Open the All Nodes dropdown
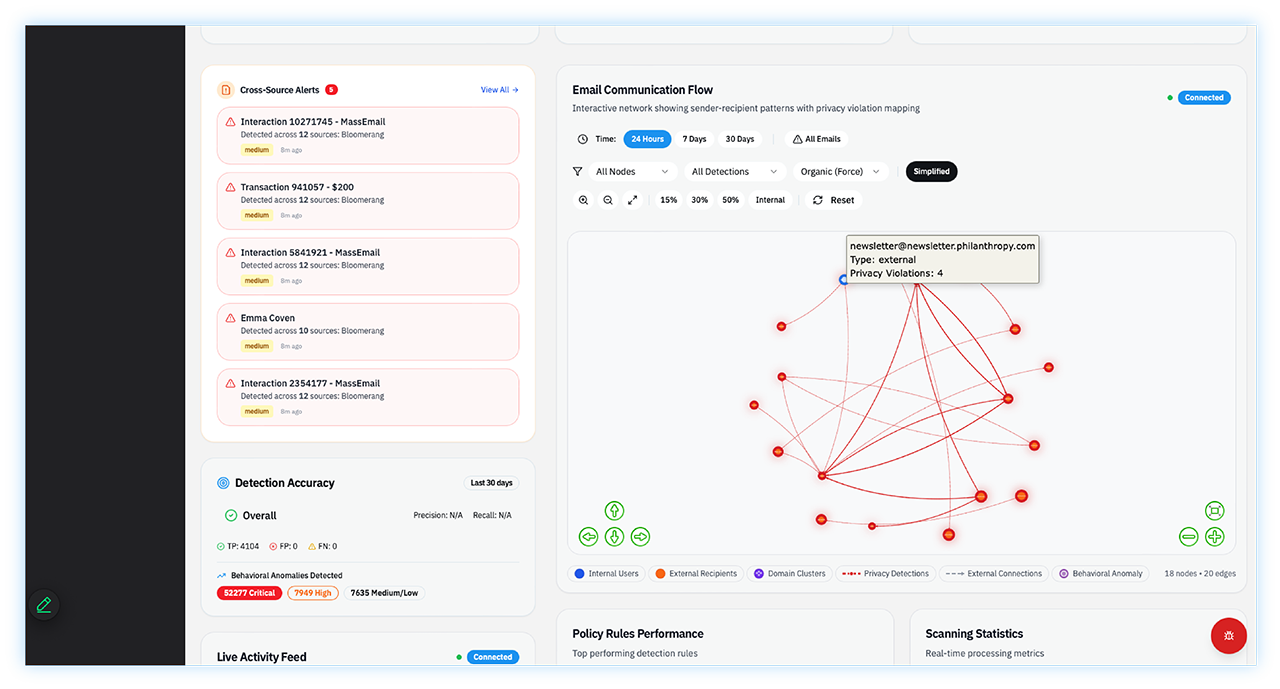The height and width of the screenshot is (689, 1280). tap(632, 172)
